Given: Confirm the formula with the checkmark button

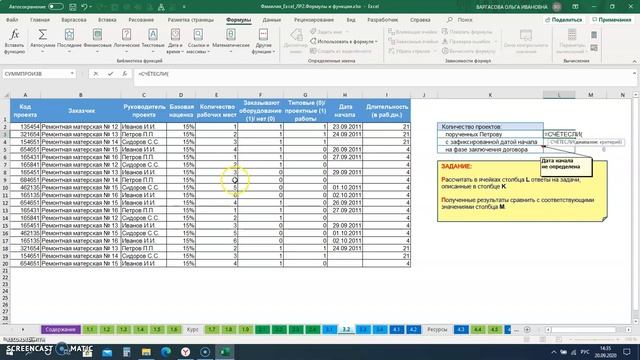Looking at the screenshot, I should tap(110, 74).
